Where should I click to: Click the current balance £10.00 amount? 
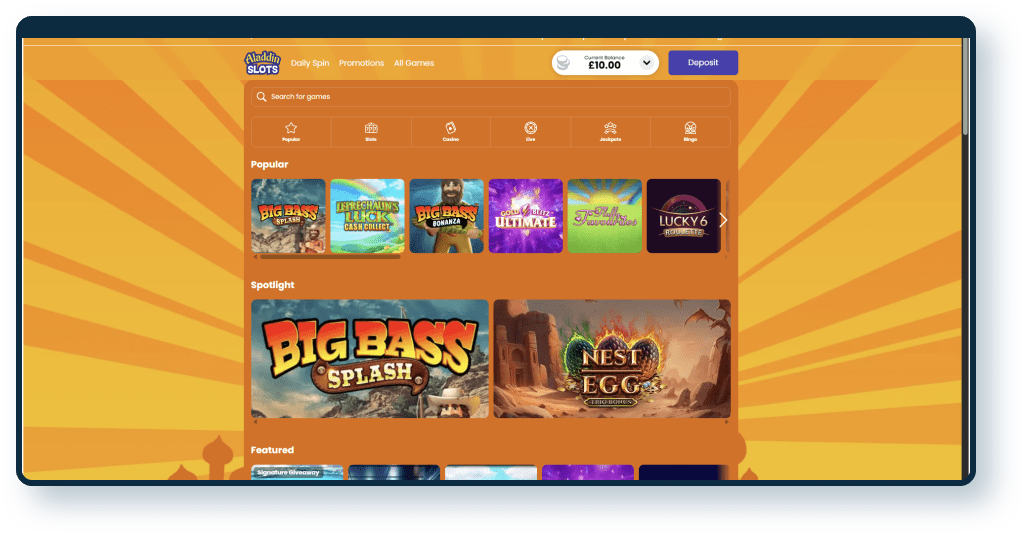pos(604,65)
